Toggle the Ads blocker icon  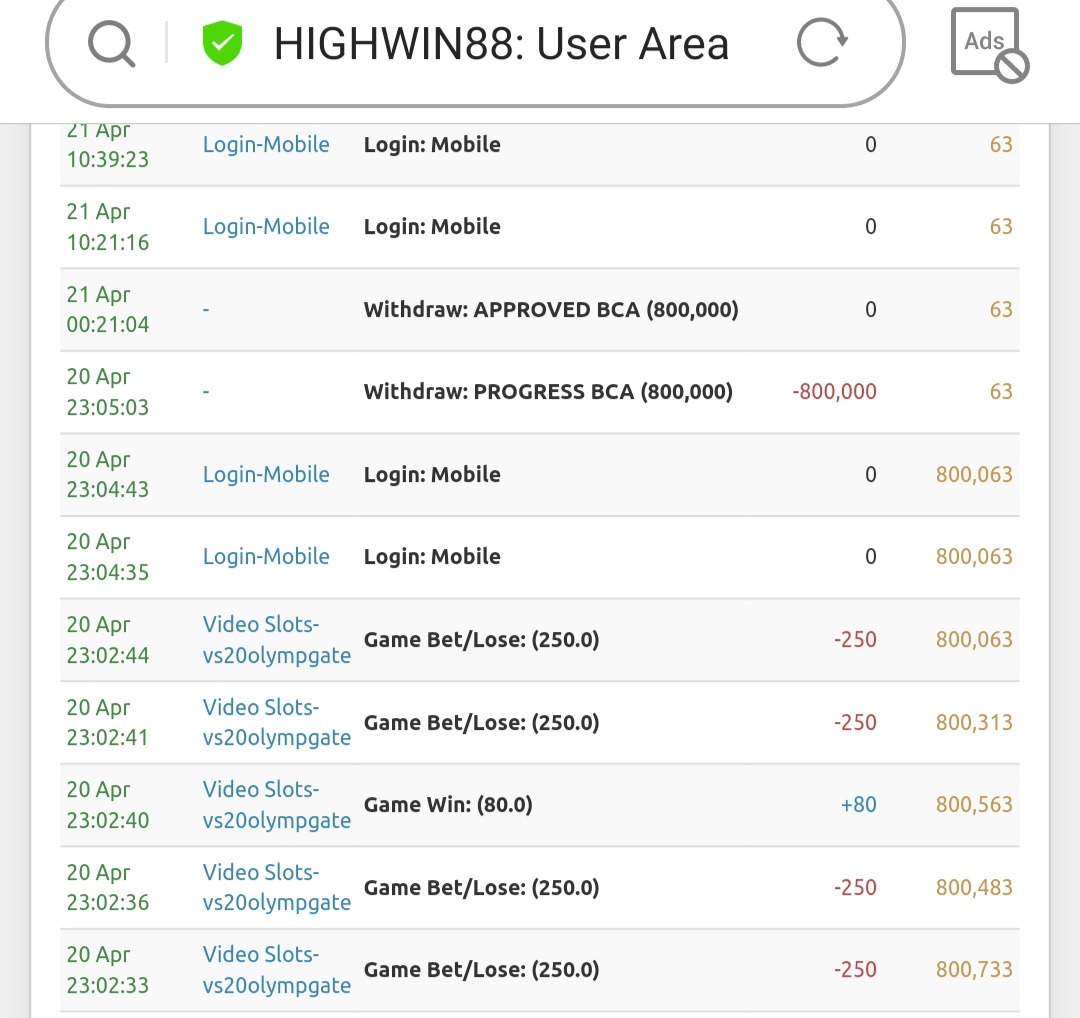point(988,44)
